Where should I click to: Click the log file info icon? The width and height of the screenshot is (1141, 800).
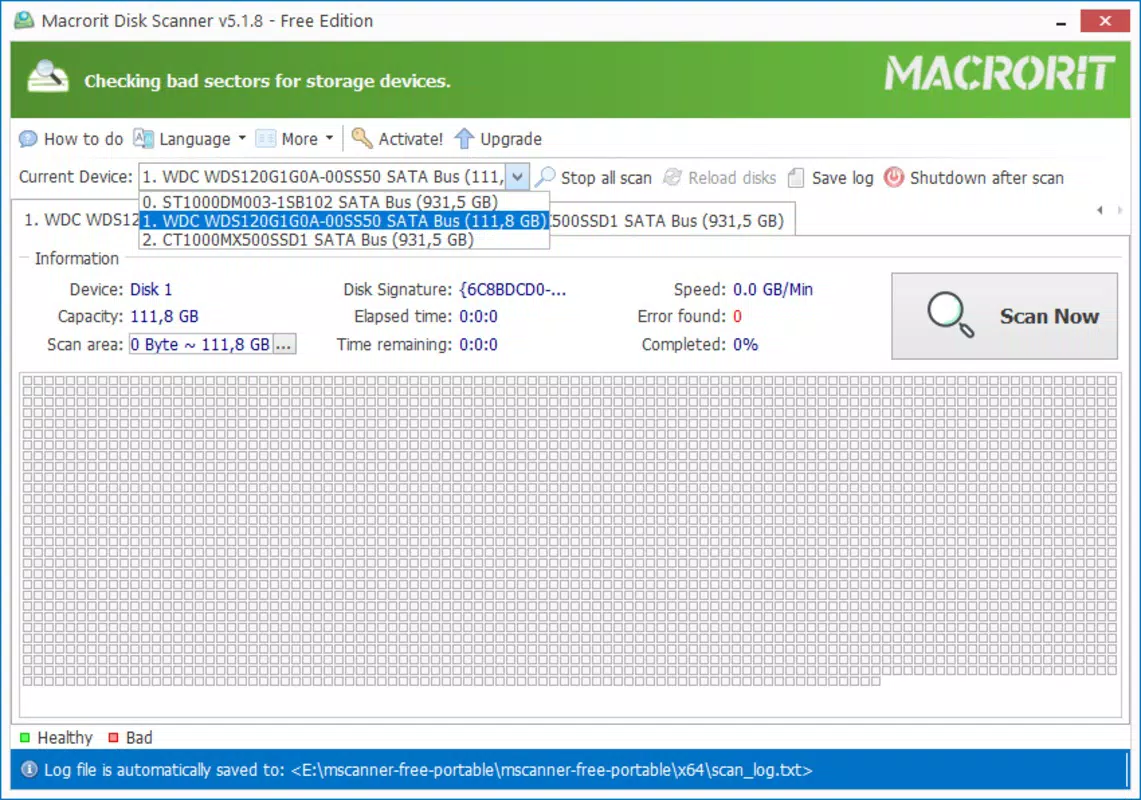[29, 769]
